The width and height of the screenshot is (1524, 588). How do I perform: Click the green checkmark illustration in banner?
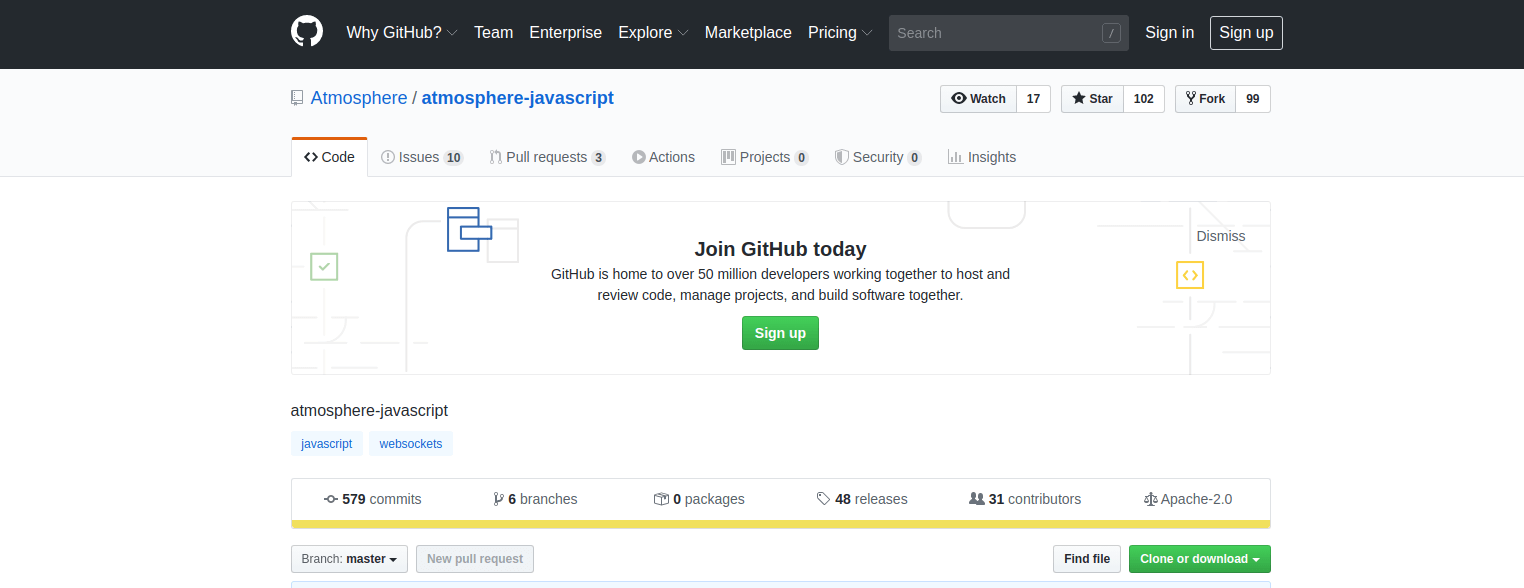[x=324, y=266]
